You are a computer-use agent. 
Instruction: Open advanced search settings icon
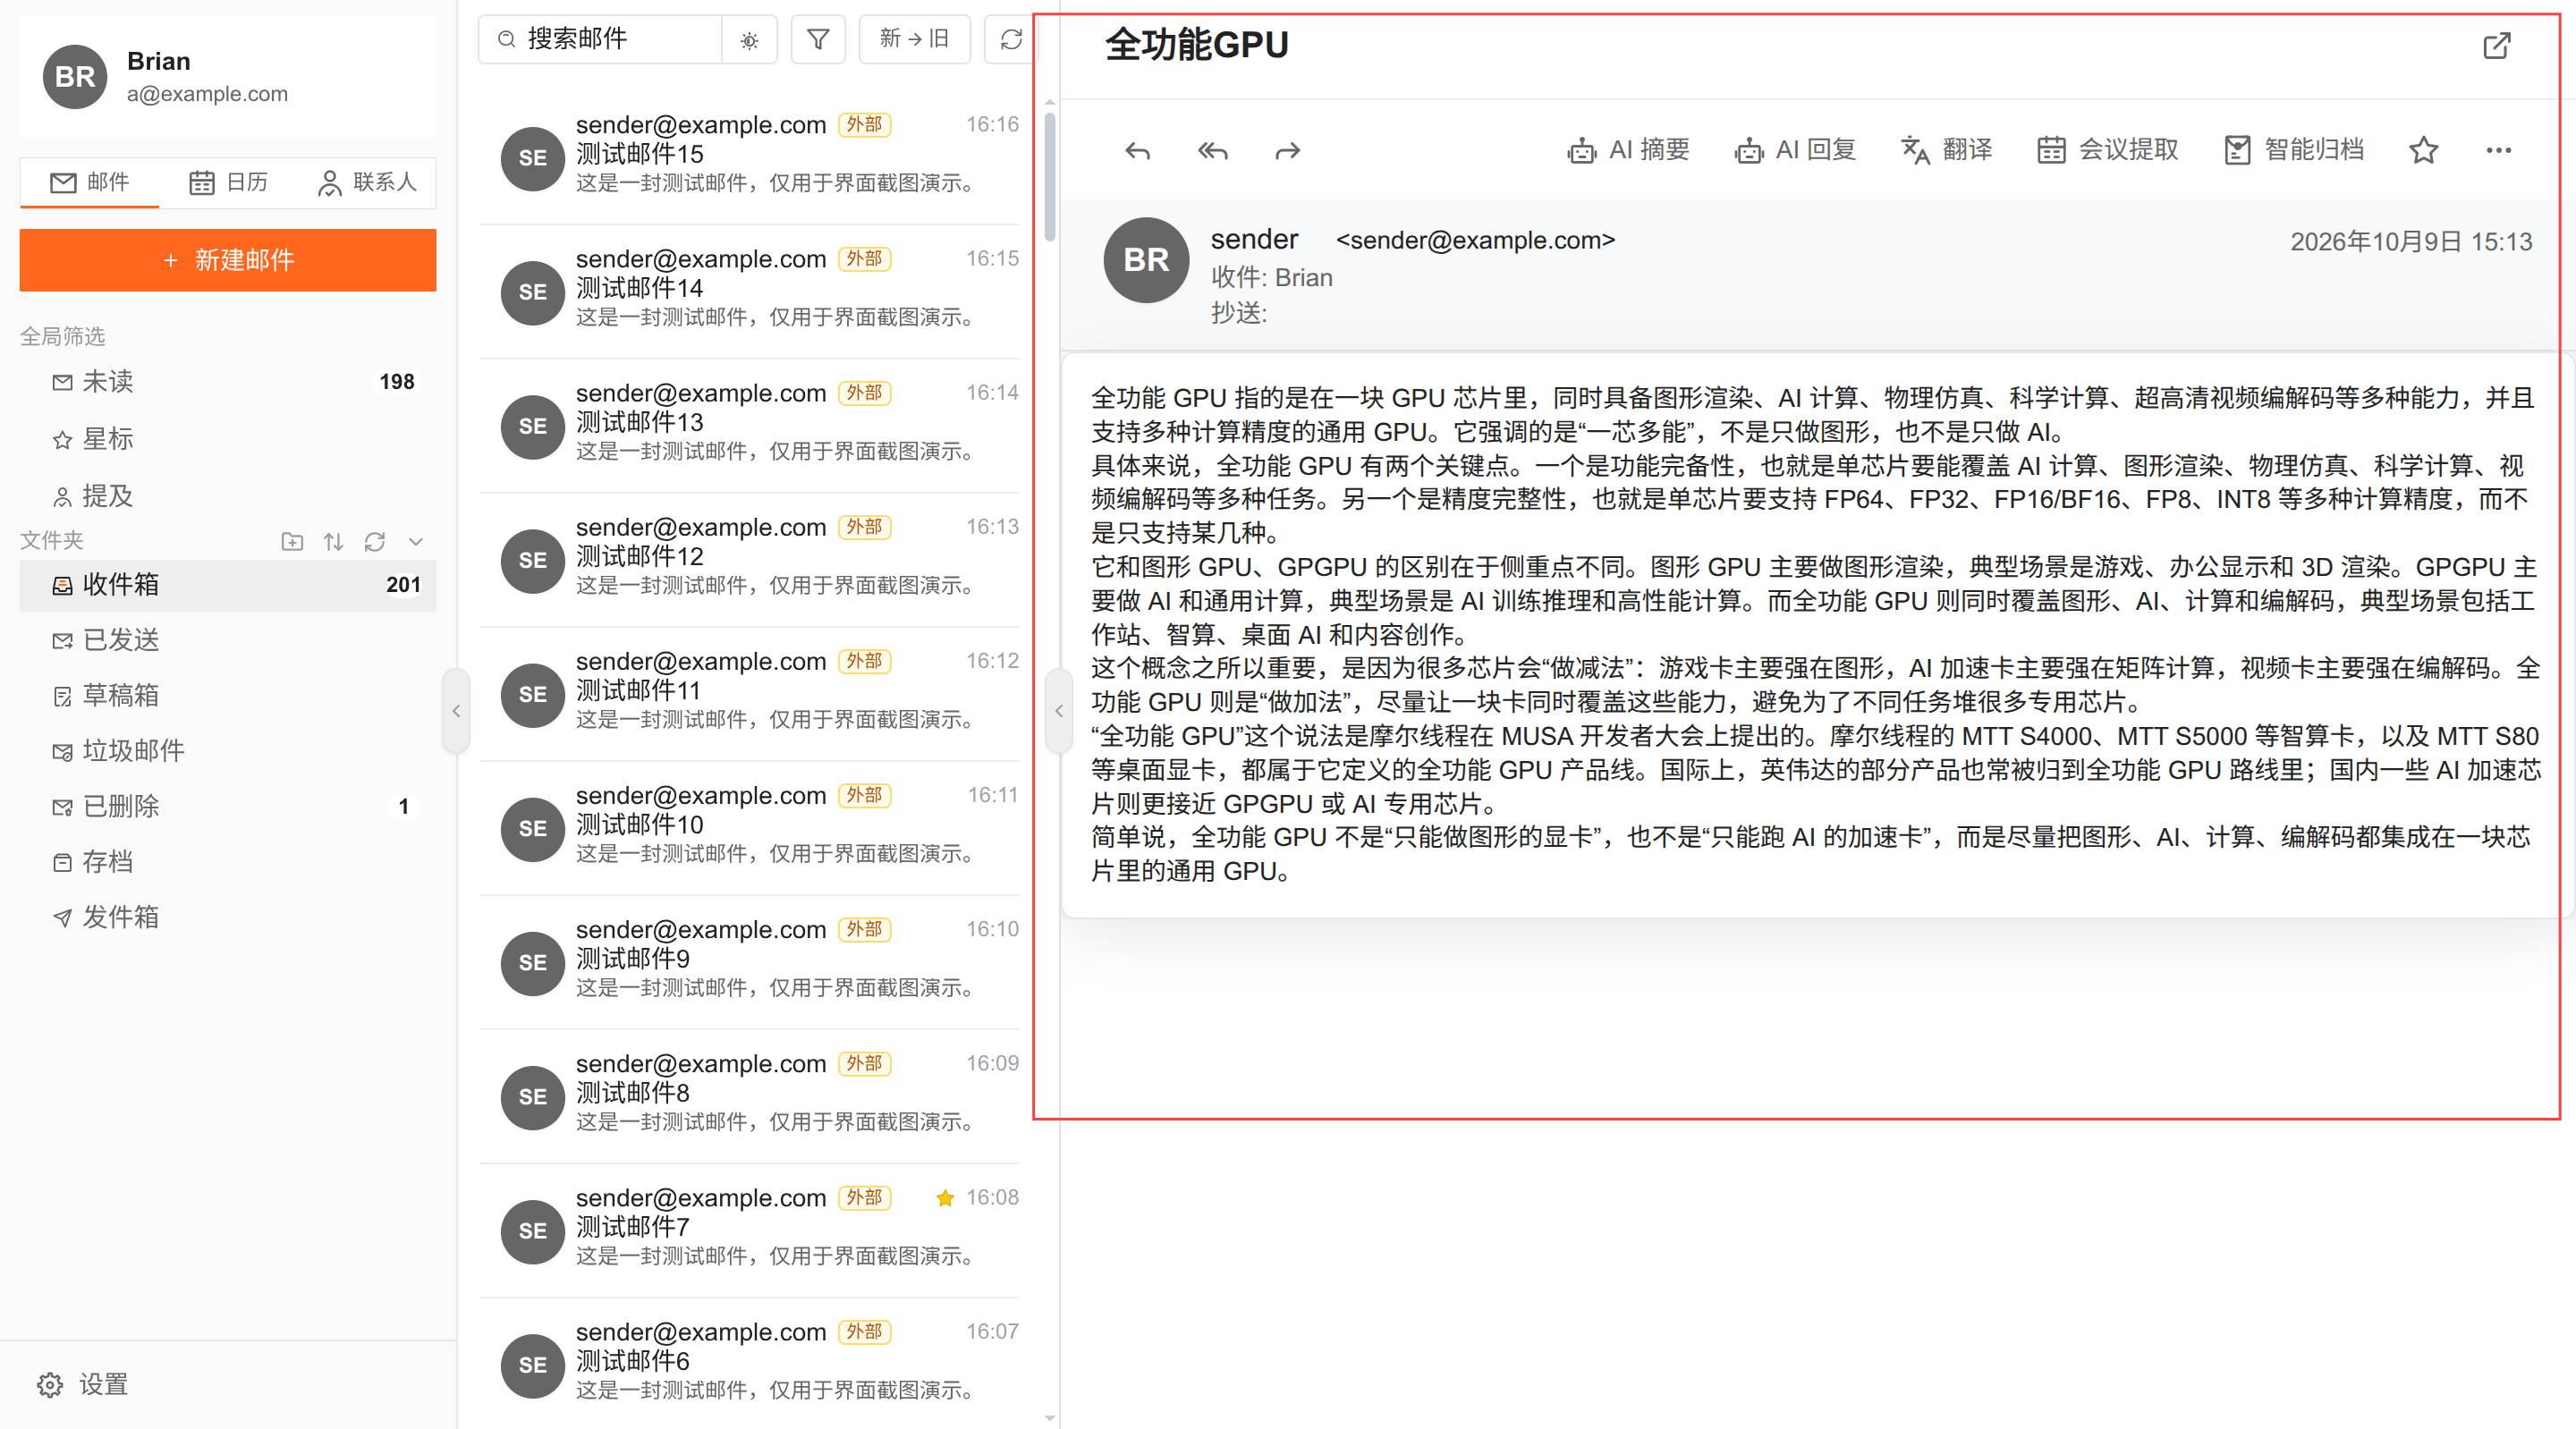749,40
